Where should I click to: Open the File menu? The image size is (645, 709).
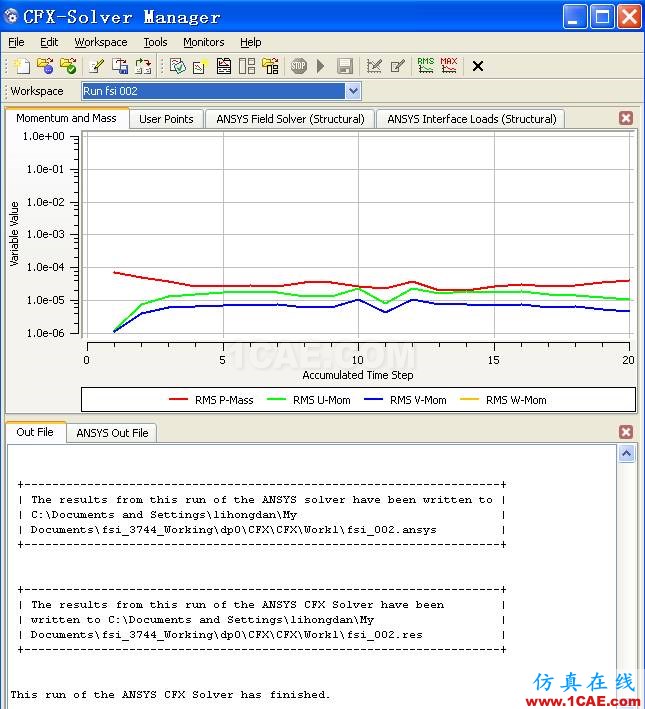(x=16, y=42)
